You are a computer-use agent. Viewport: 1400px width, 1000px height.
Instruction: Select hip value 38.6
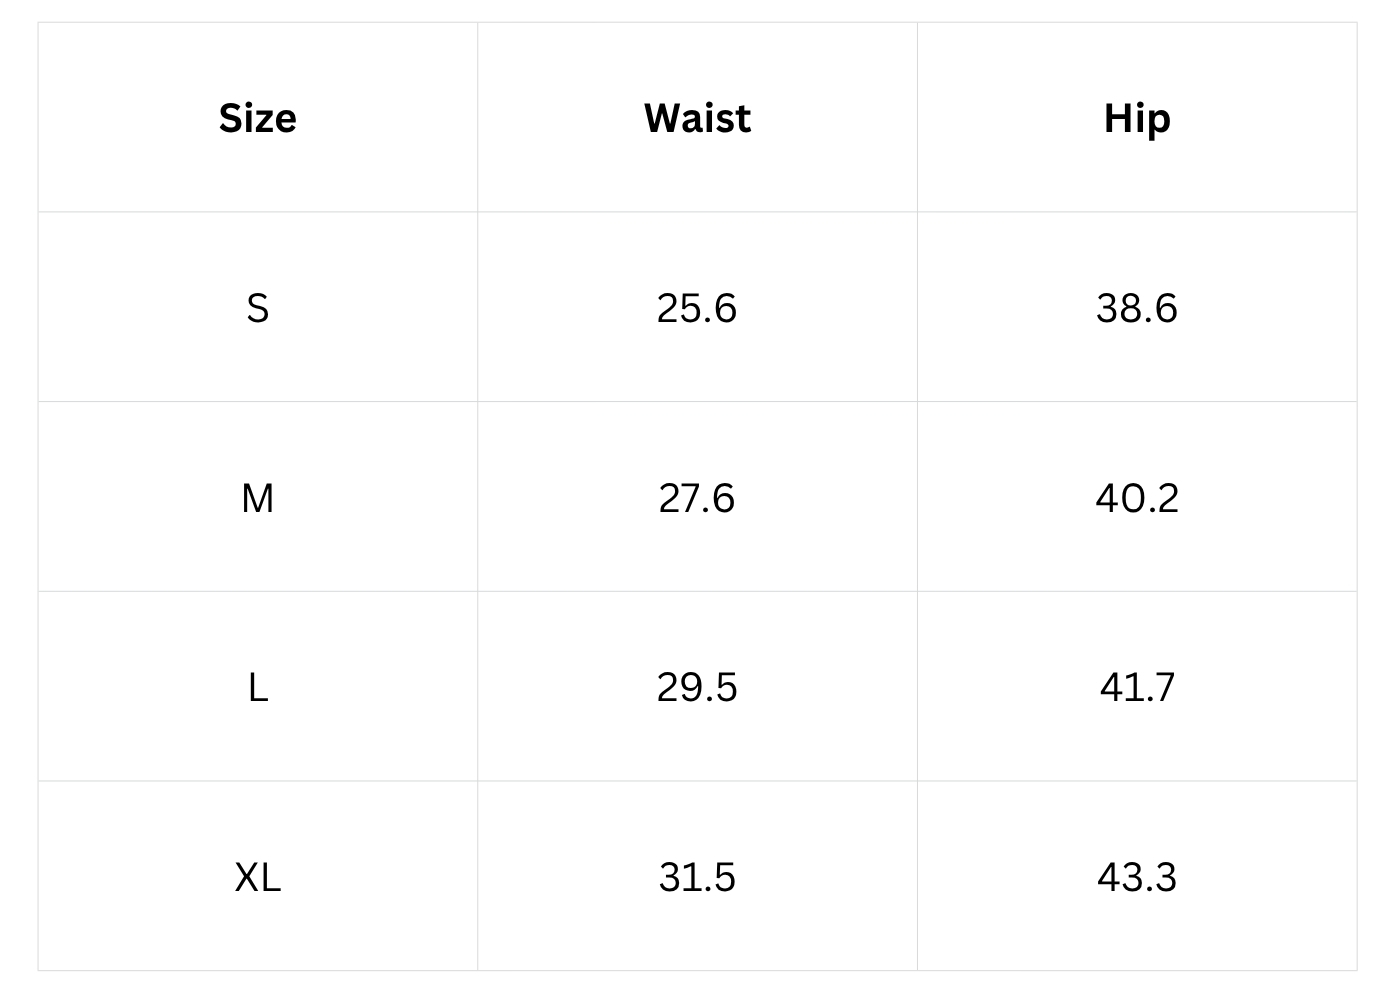coord(1137,308)
